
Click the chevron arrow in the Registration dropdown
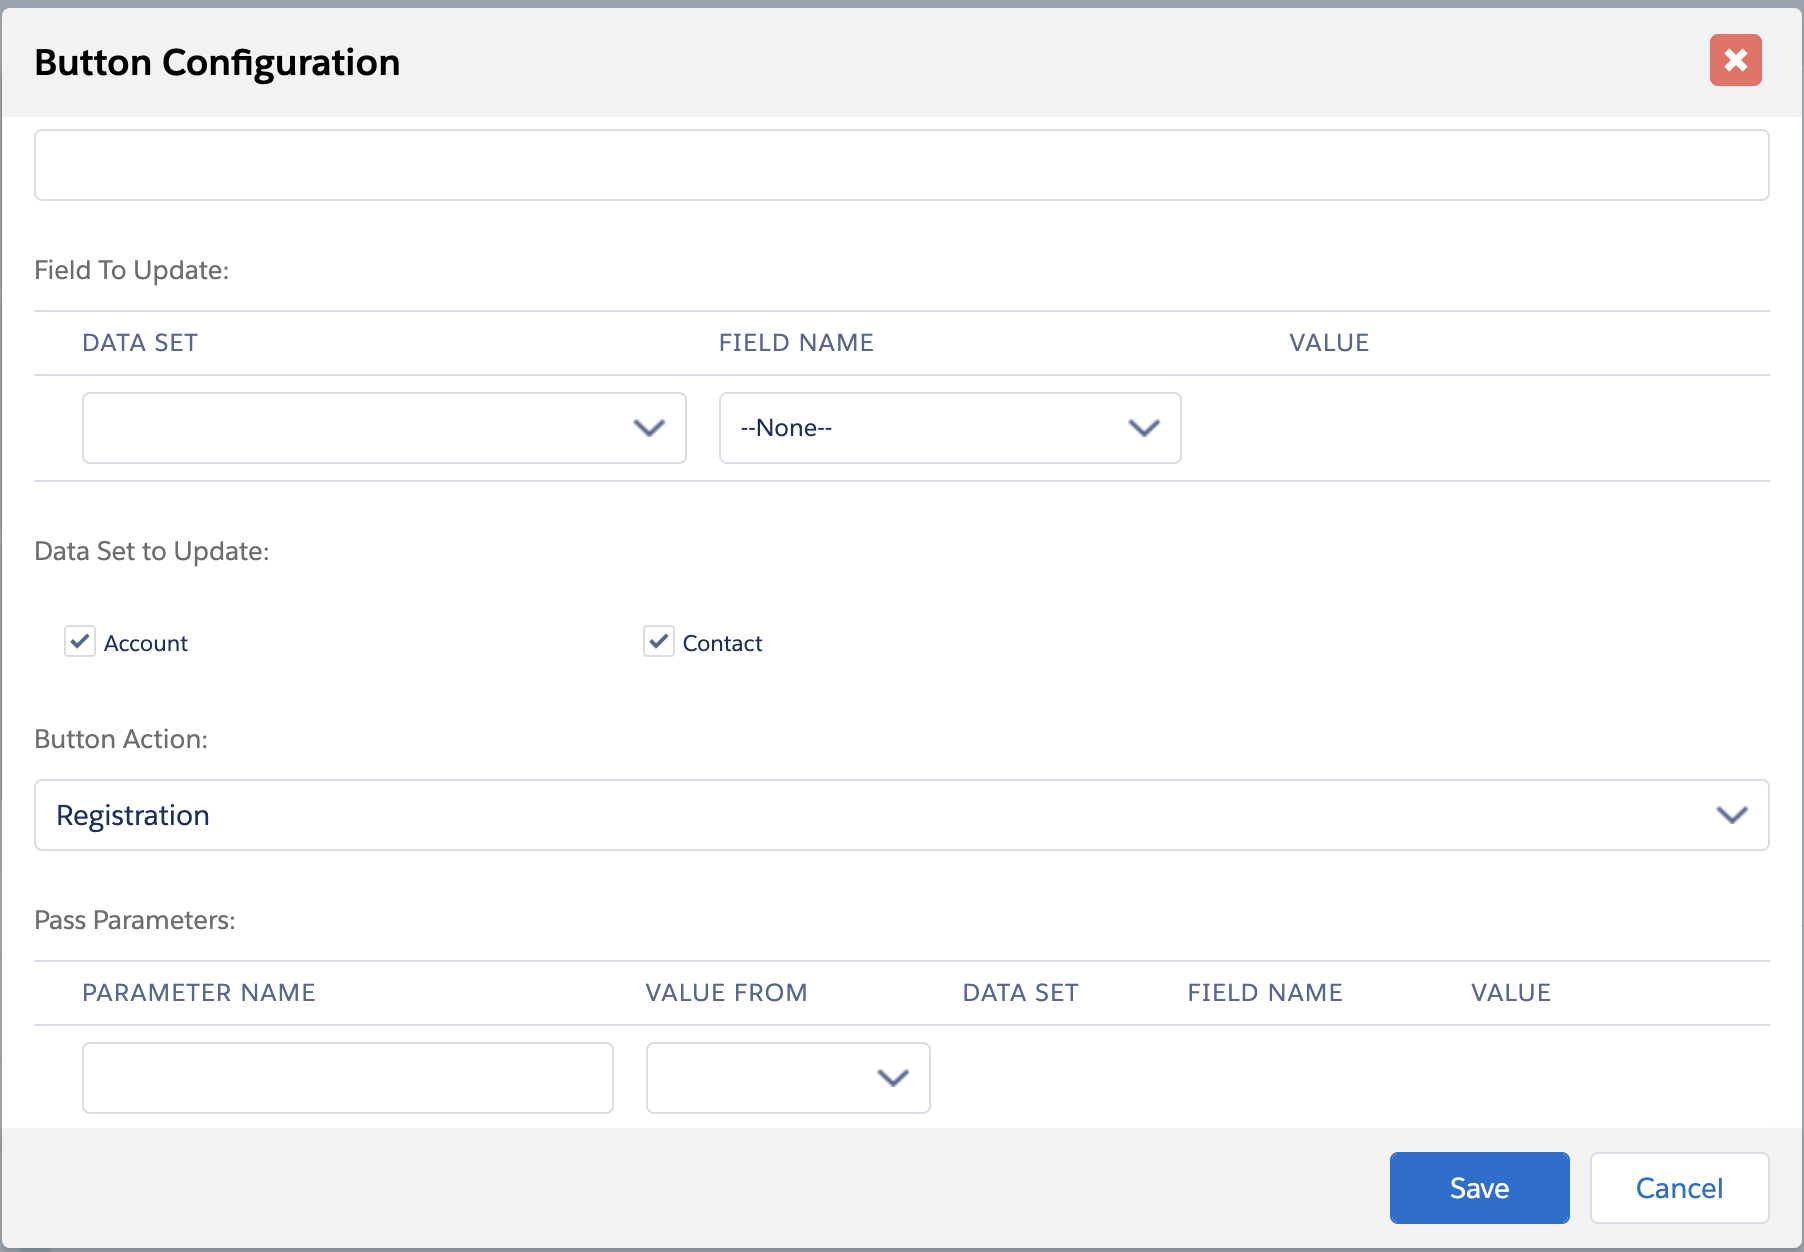pyautogui.click(x=1731, y=815)
